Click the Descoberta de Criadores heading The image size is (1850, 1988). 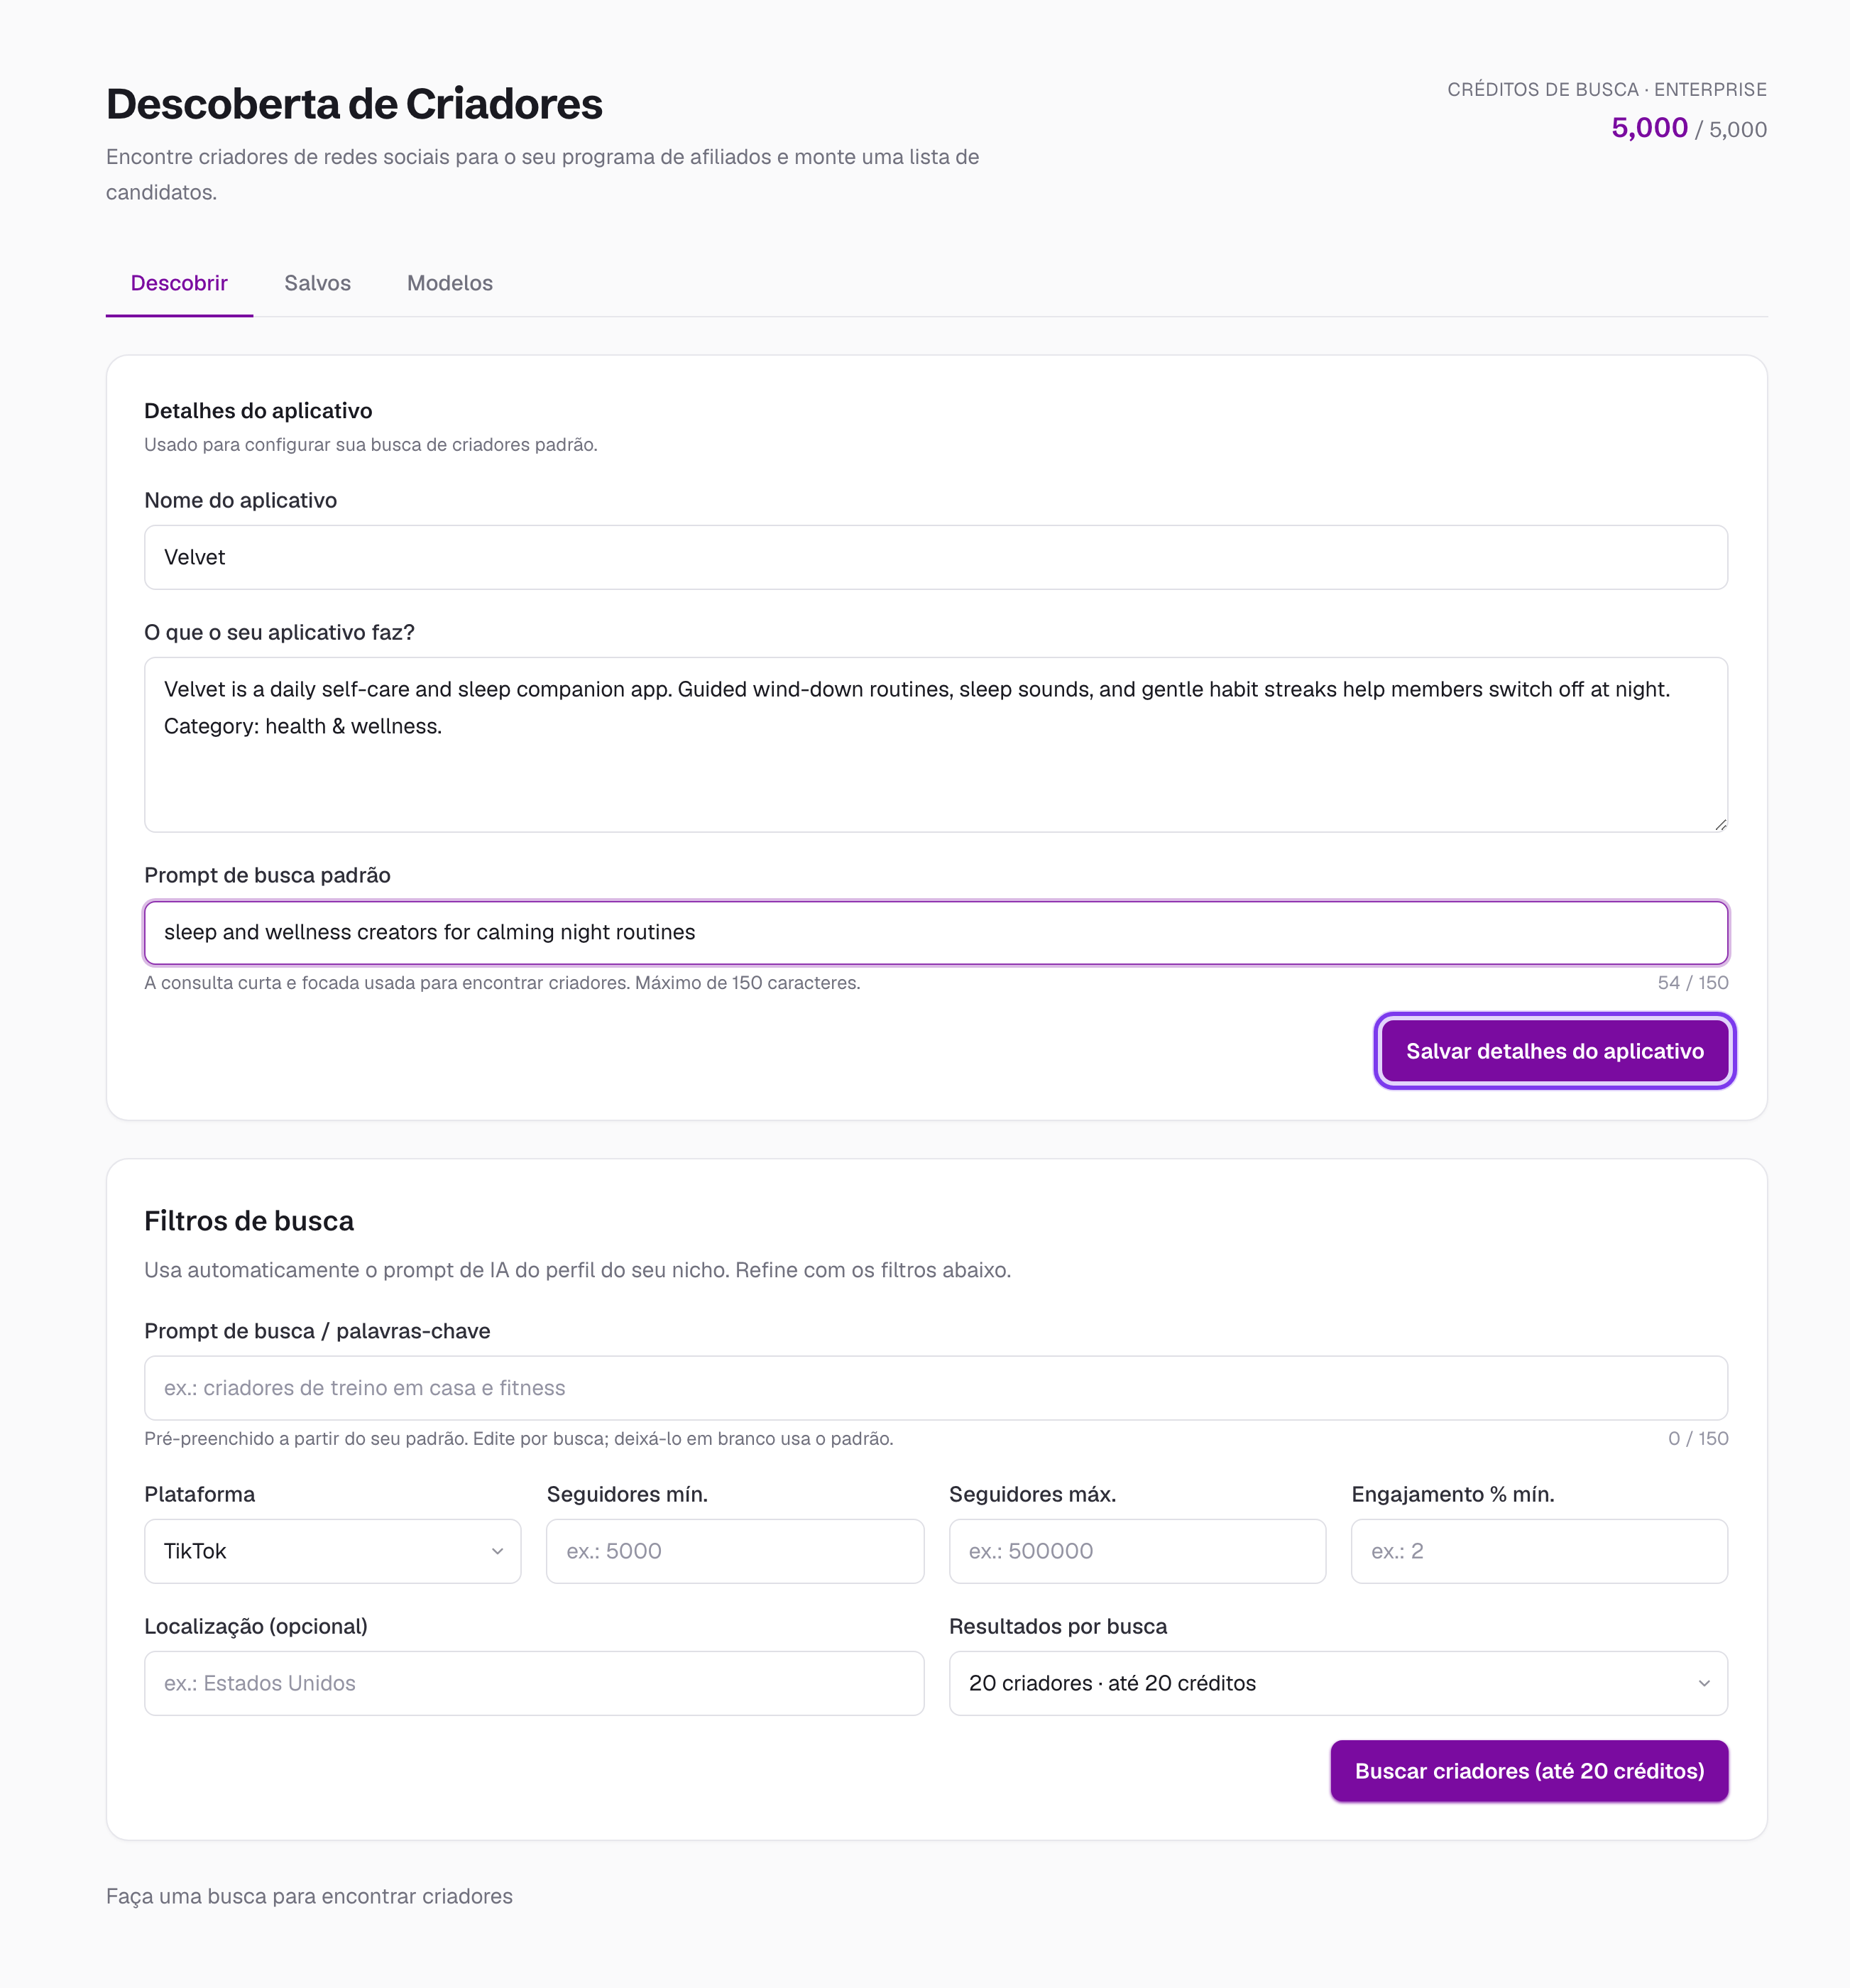coord(354,104)
